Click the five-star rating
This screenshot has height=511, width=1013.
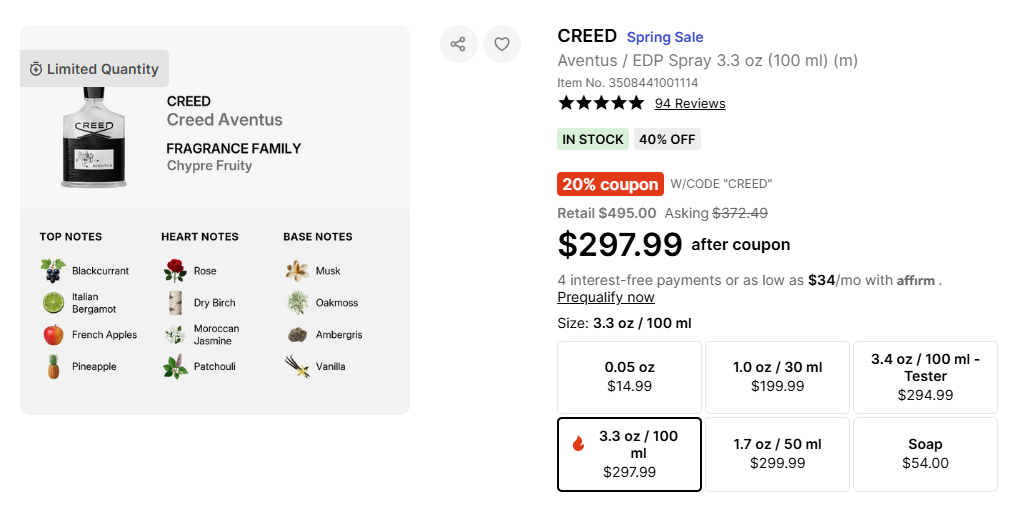point(600,103)
